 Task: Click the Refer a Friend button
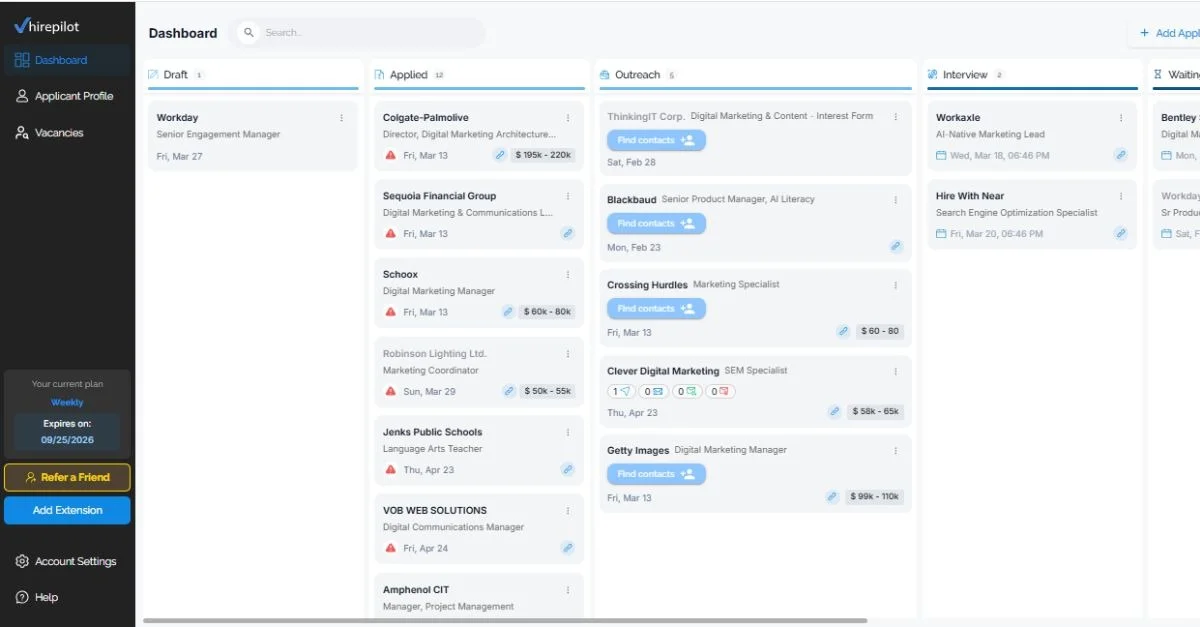click(x=67, y=477)
